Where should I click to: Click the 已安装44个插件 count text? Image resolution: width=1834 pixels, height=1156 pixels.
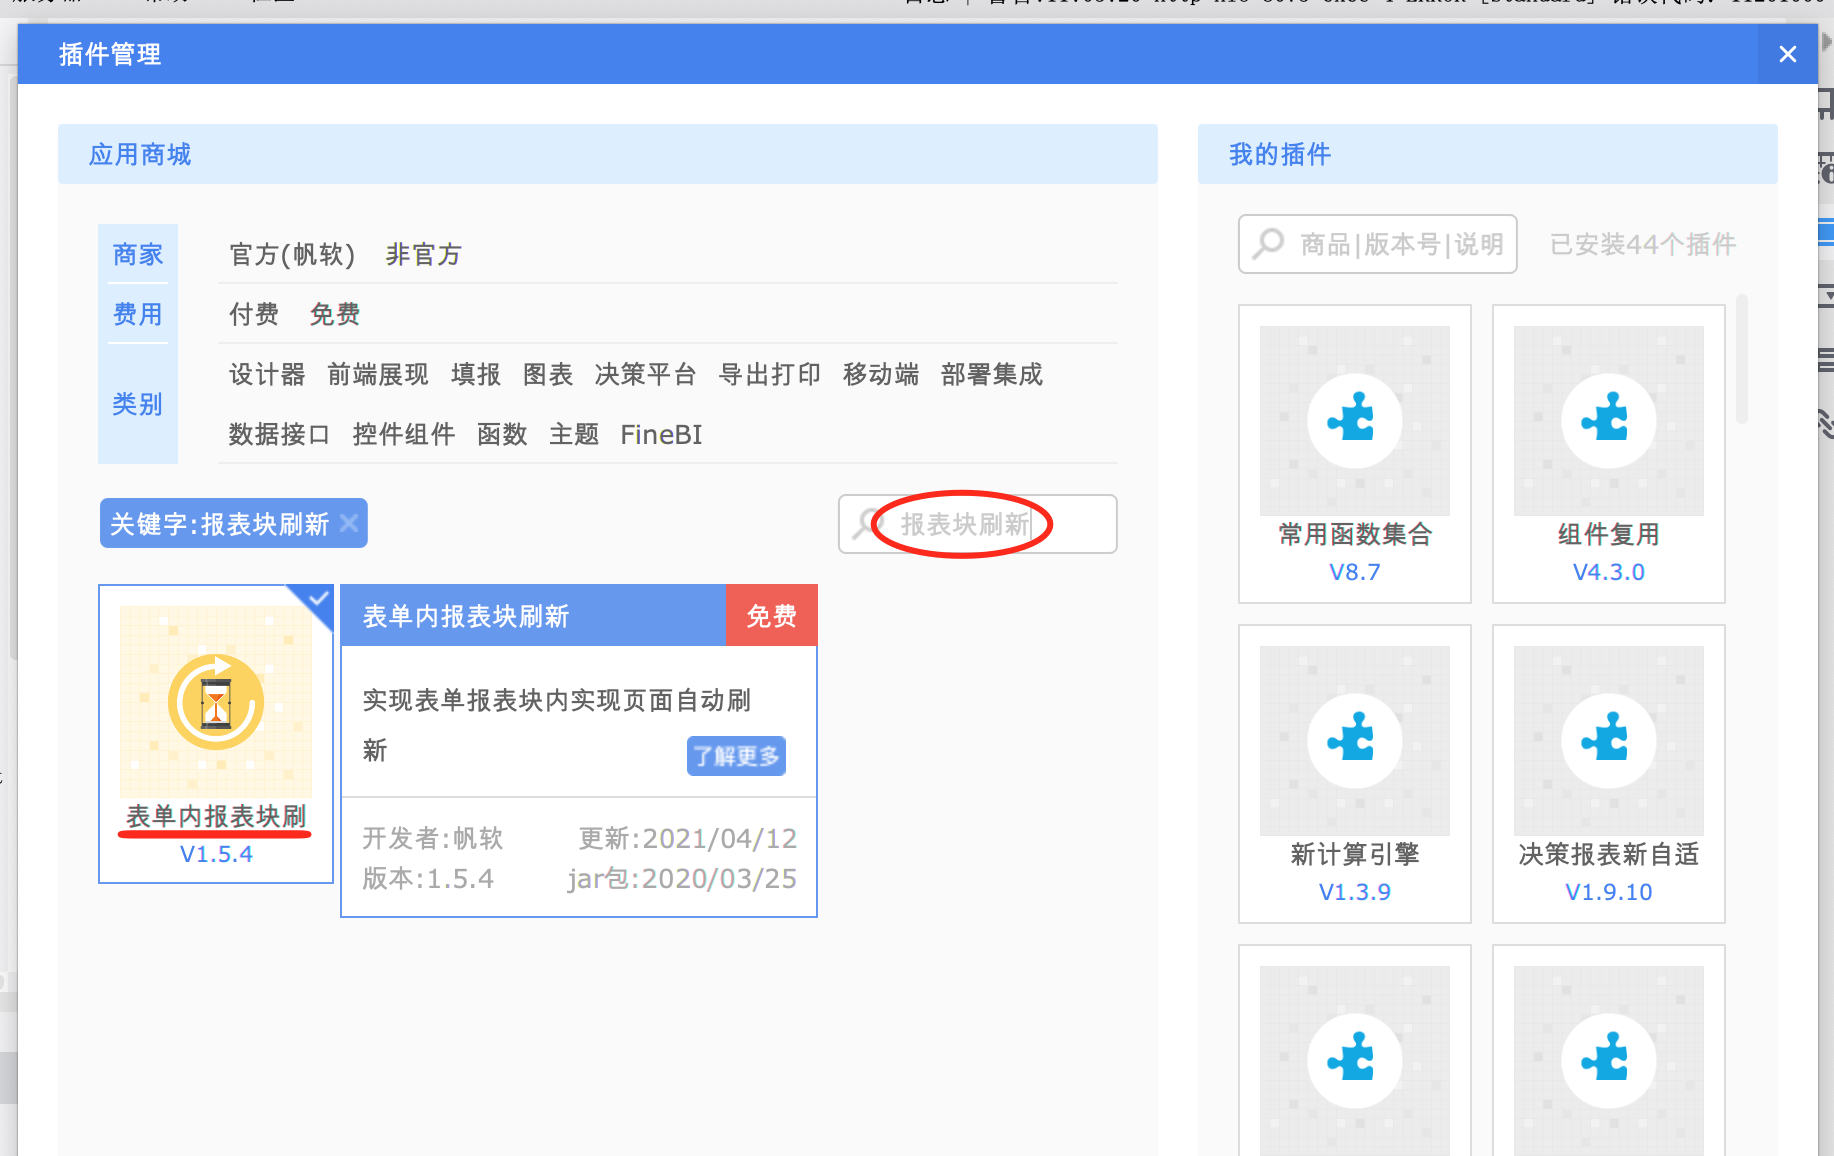[x=1643, y=244]
